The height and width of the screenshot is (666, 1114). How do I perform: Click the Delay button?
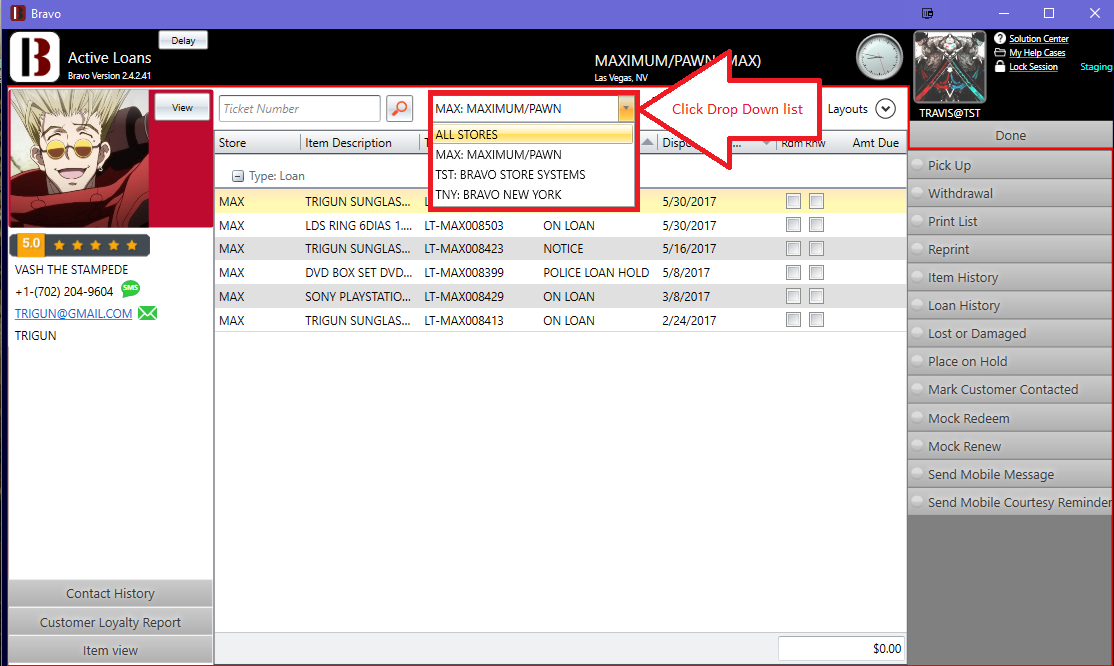[183, 41]
